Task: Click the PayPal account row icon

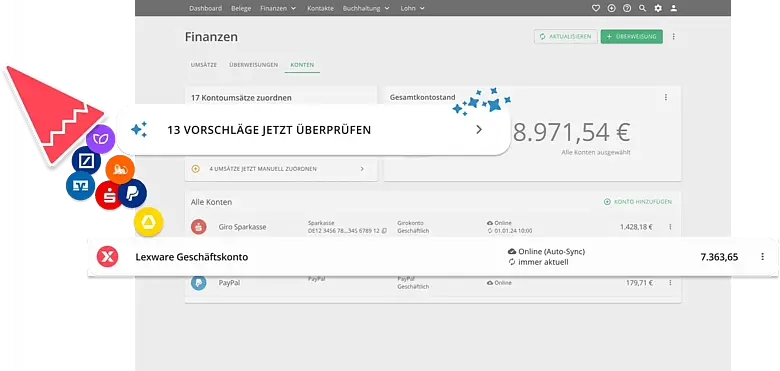Action: tap(198, 282)
